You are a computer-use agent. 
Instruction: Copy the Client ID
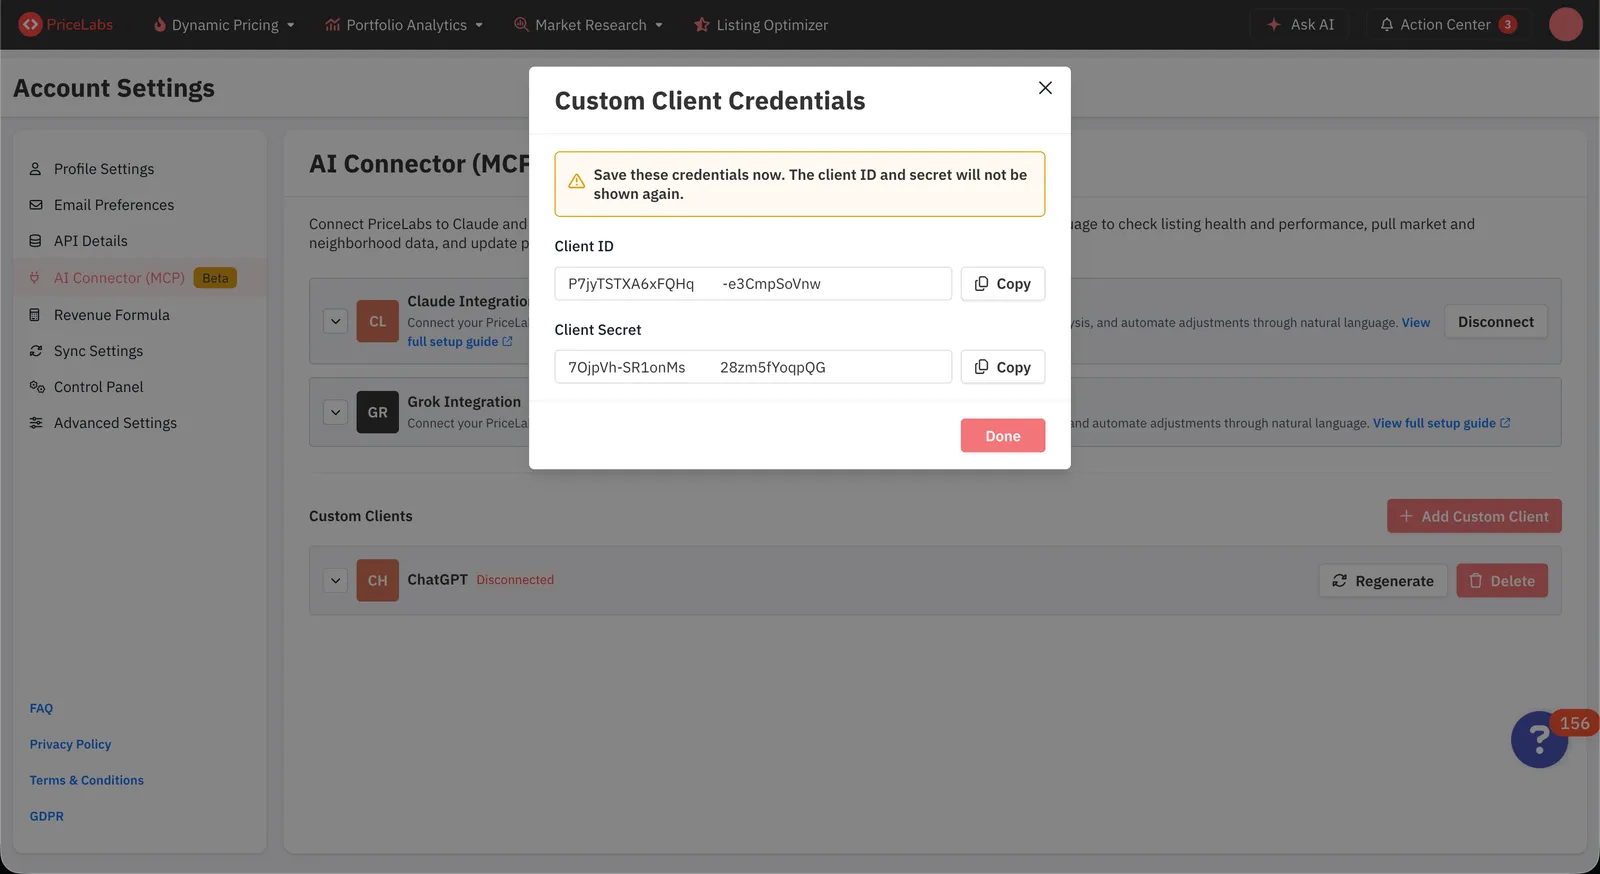point(1003,284)
